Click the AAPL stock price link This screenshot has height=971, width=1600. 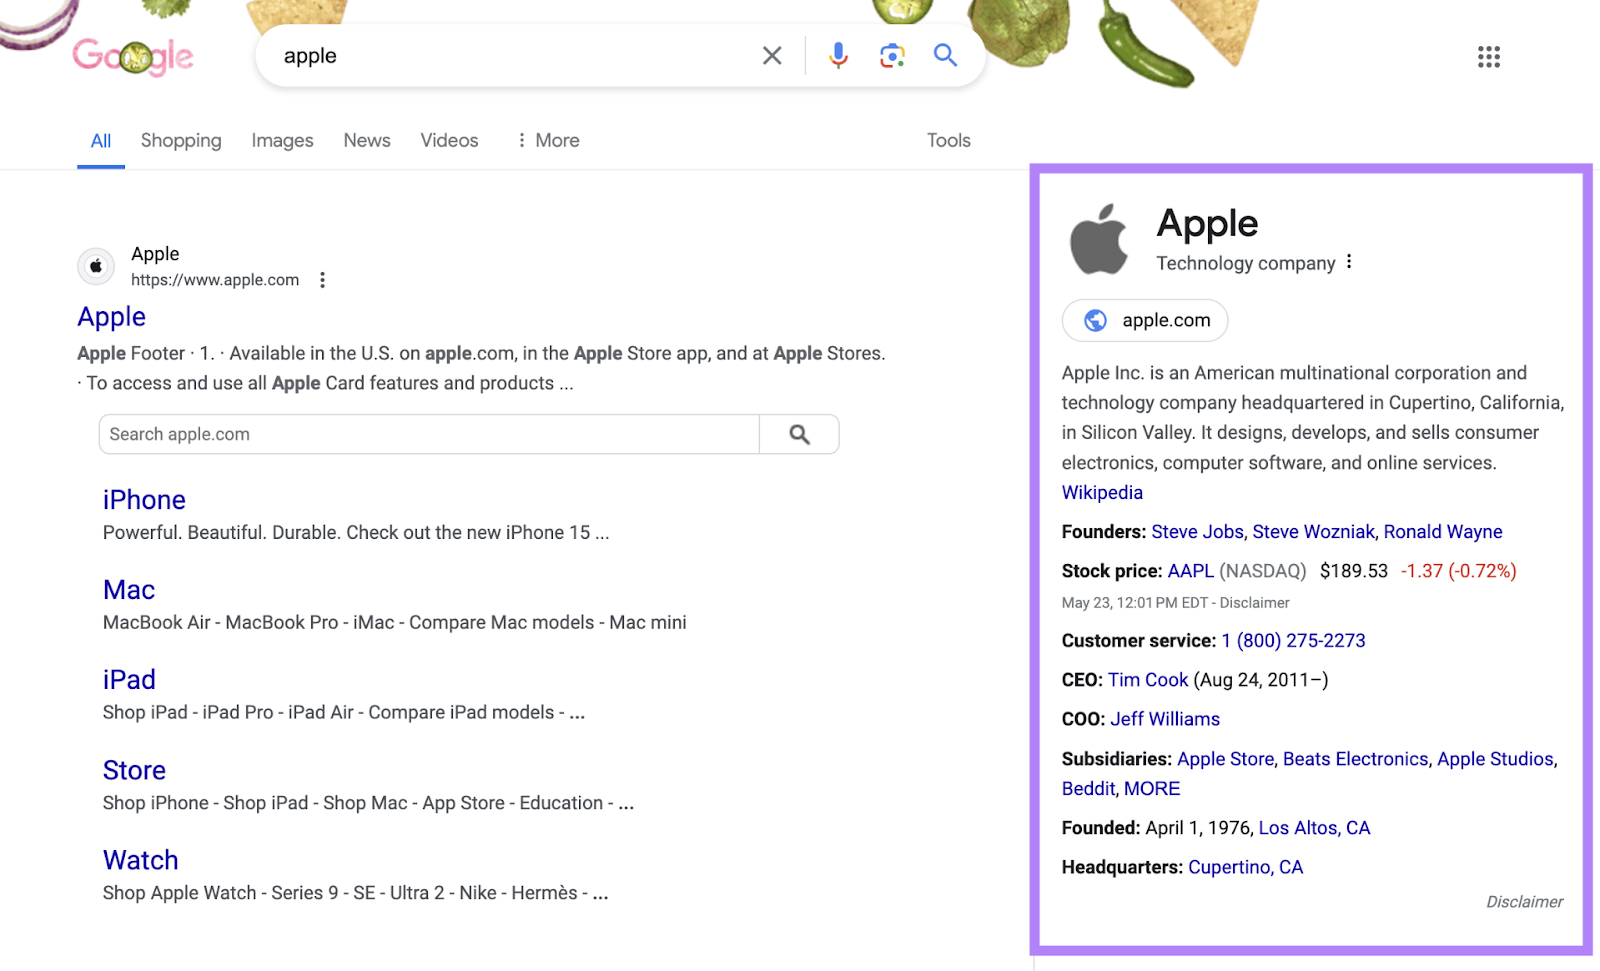point(1190,571)
